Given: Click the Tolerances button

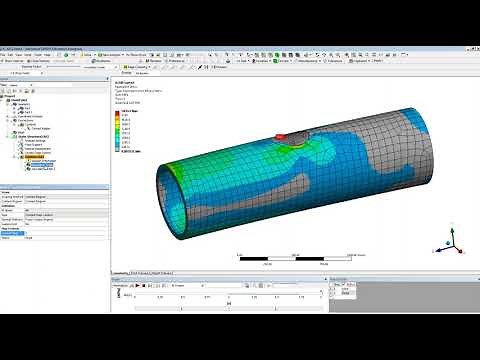Looking at the screenshot, I should click(333, 61).
